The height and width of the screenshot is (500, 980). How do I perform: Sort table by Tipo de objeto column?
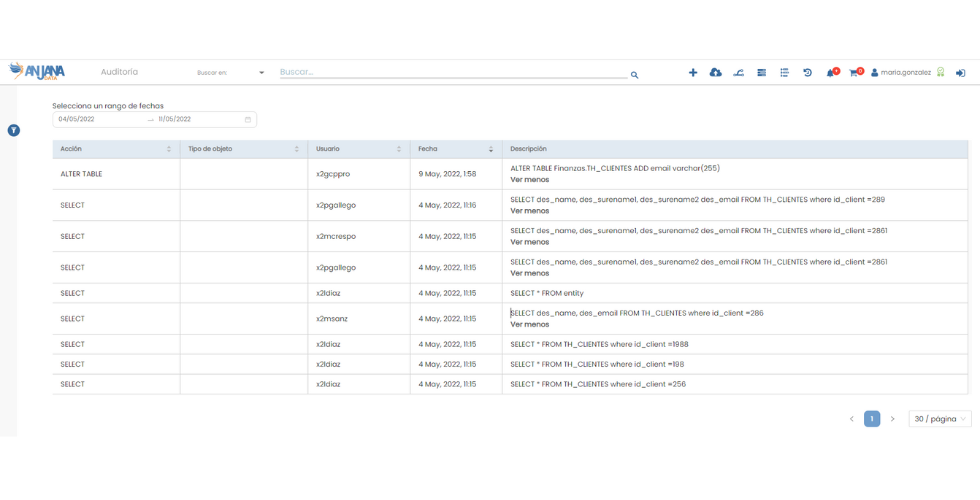coord(296,149)
